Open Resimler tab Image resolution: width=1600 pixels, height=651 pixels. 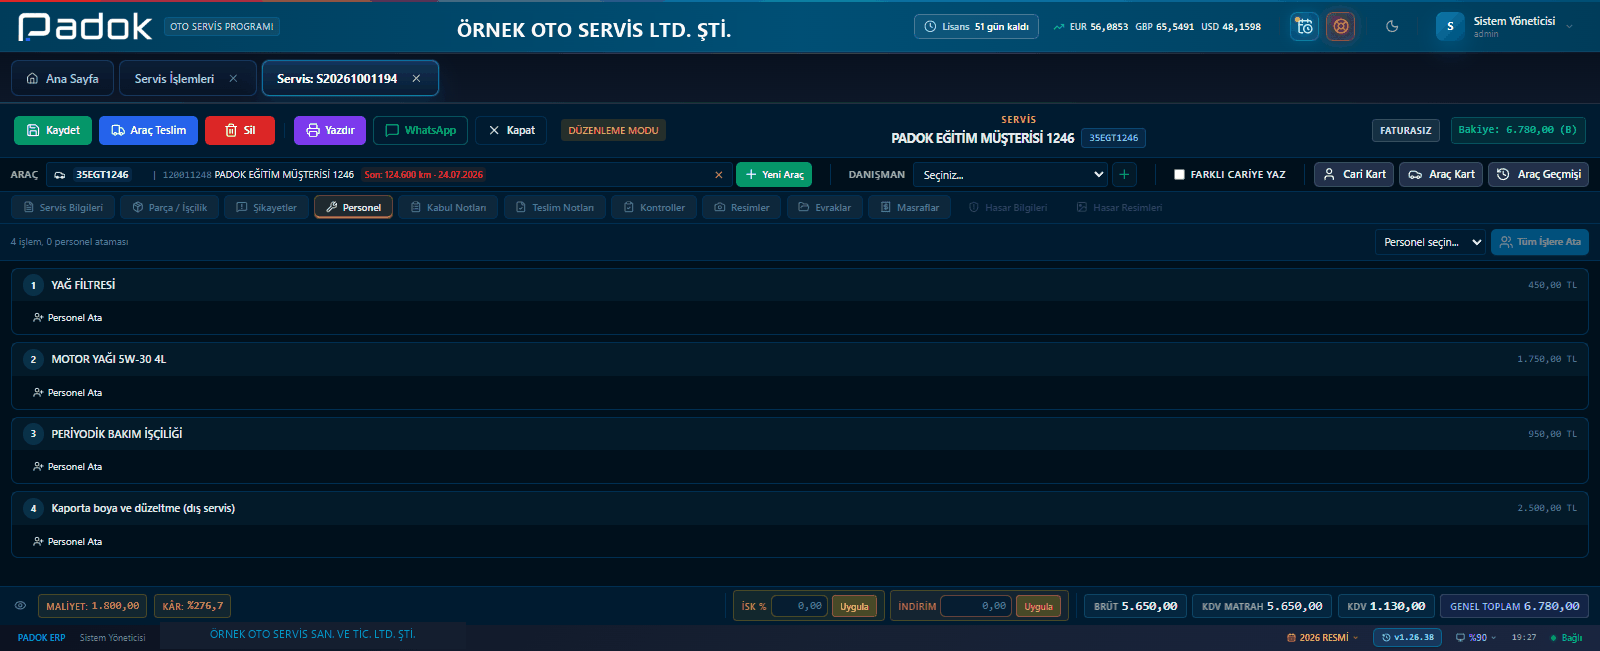pyautogui.click(x=742, y=207)
